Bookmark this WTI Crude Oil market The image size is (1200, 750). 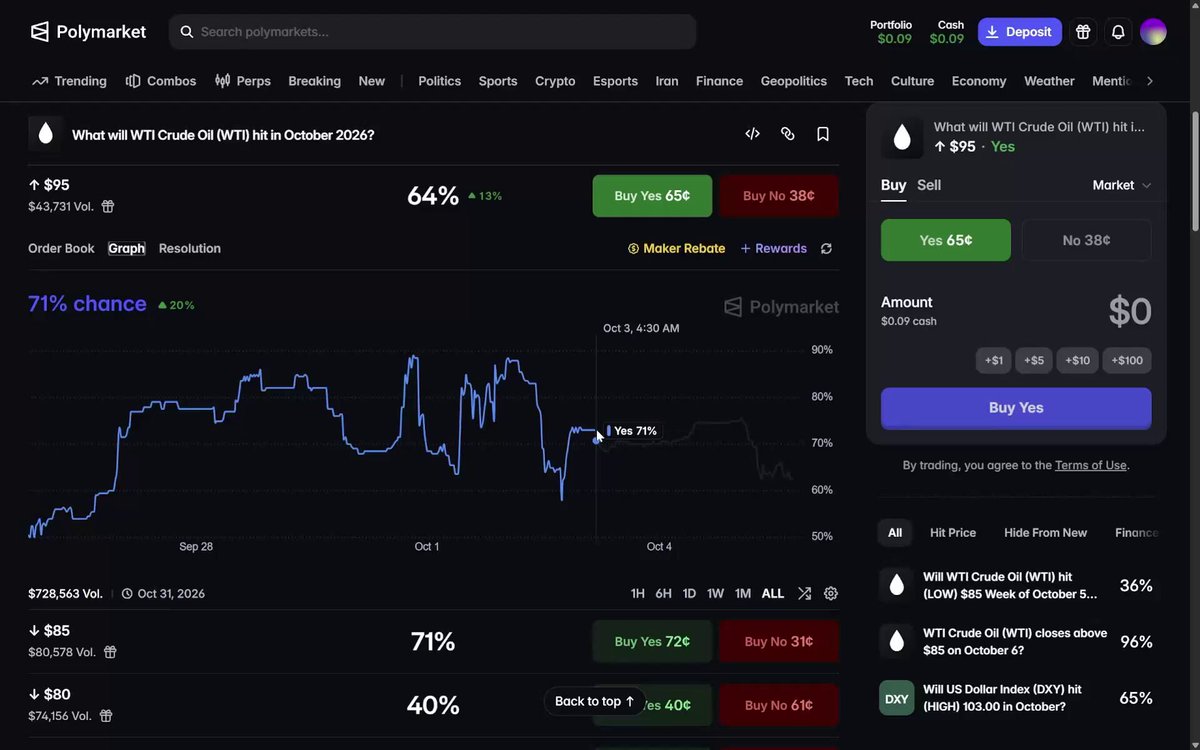(x=823, y=134)
